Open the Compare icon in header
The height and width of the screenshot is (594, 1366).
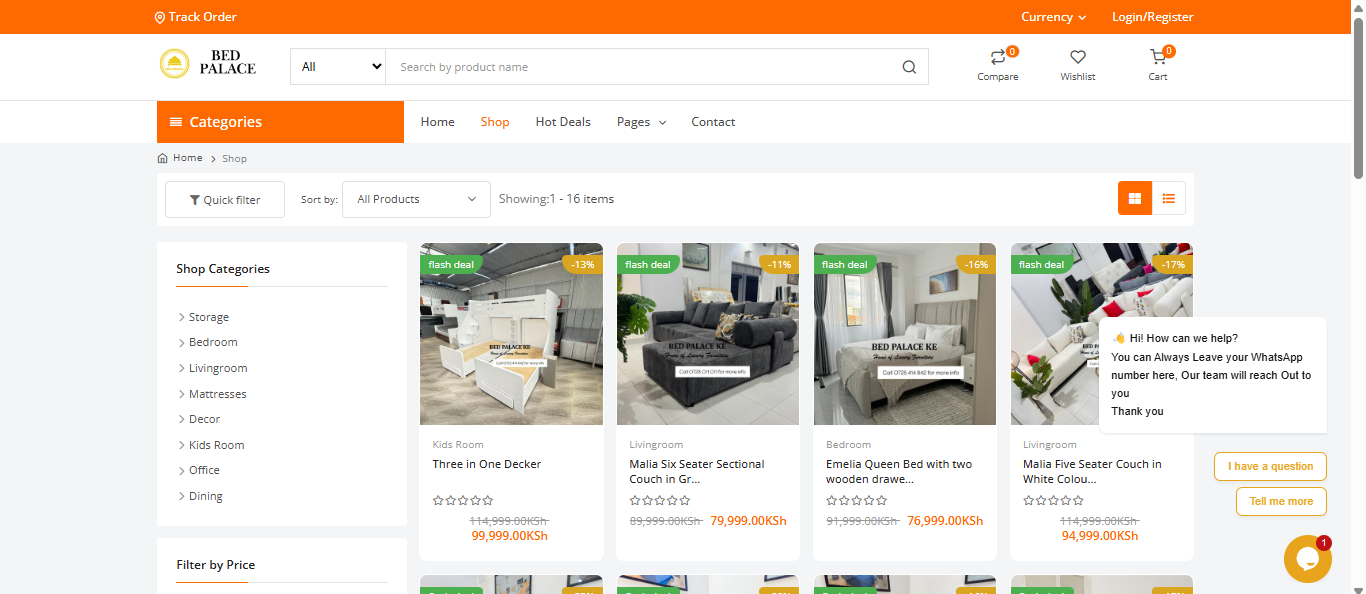997,58
